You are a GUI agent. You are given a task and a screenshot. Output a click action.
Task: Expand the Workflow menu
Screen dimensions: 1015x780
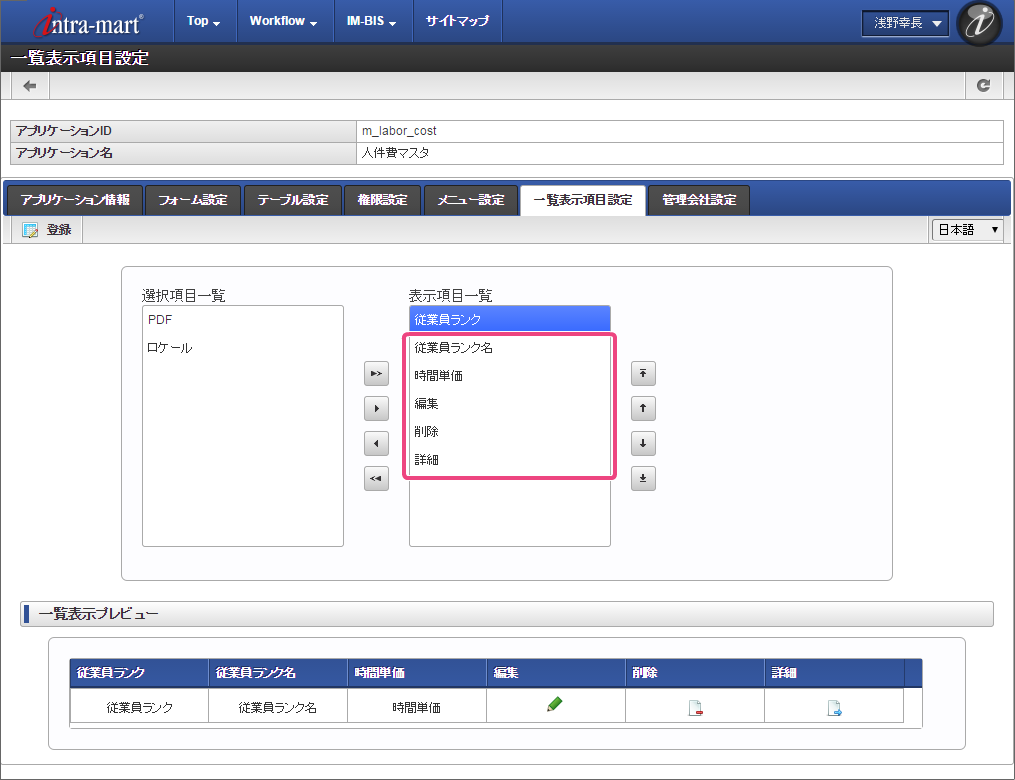pyautogui.click(x=283, y=21)
